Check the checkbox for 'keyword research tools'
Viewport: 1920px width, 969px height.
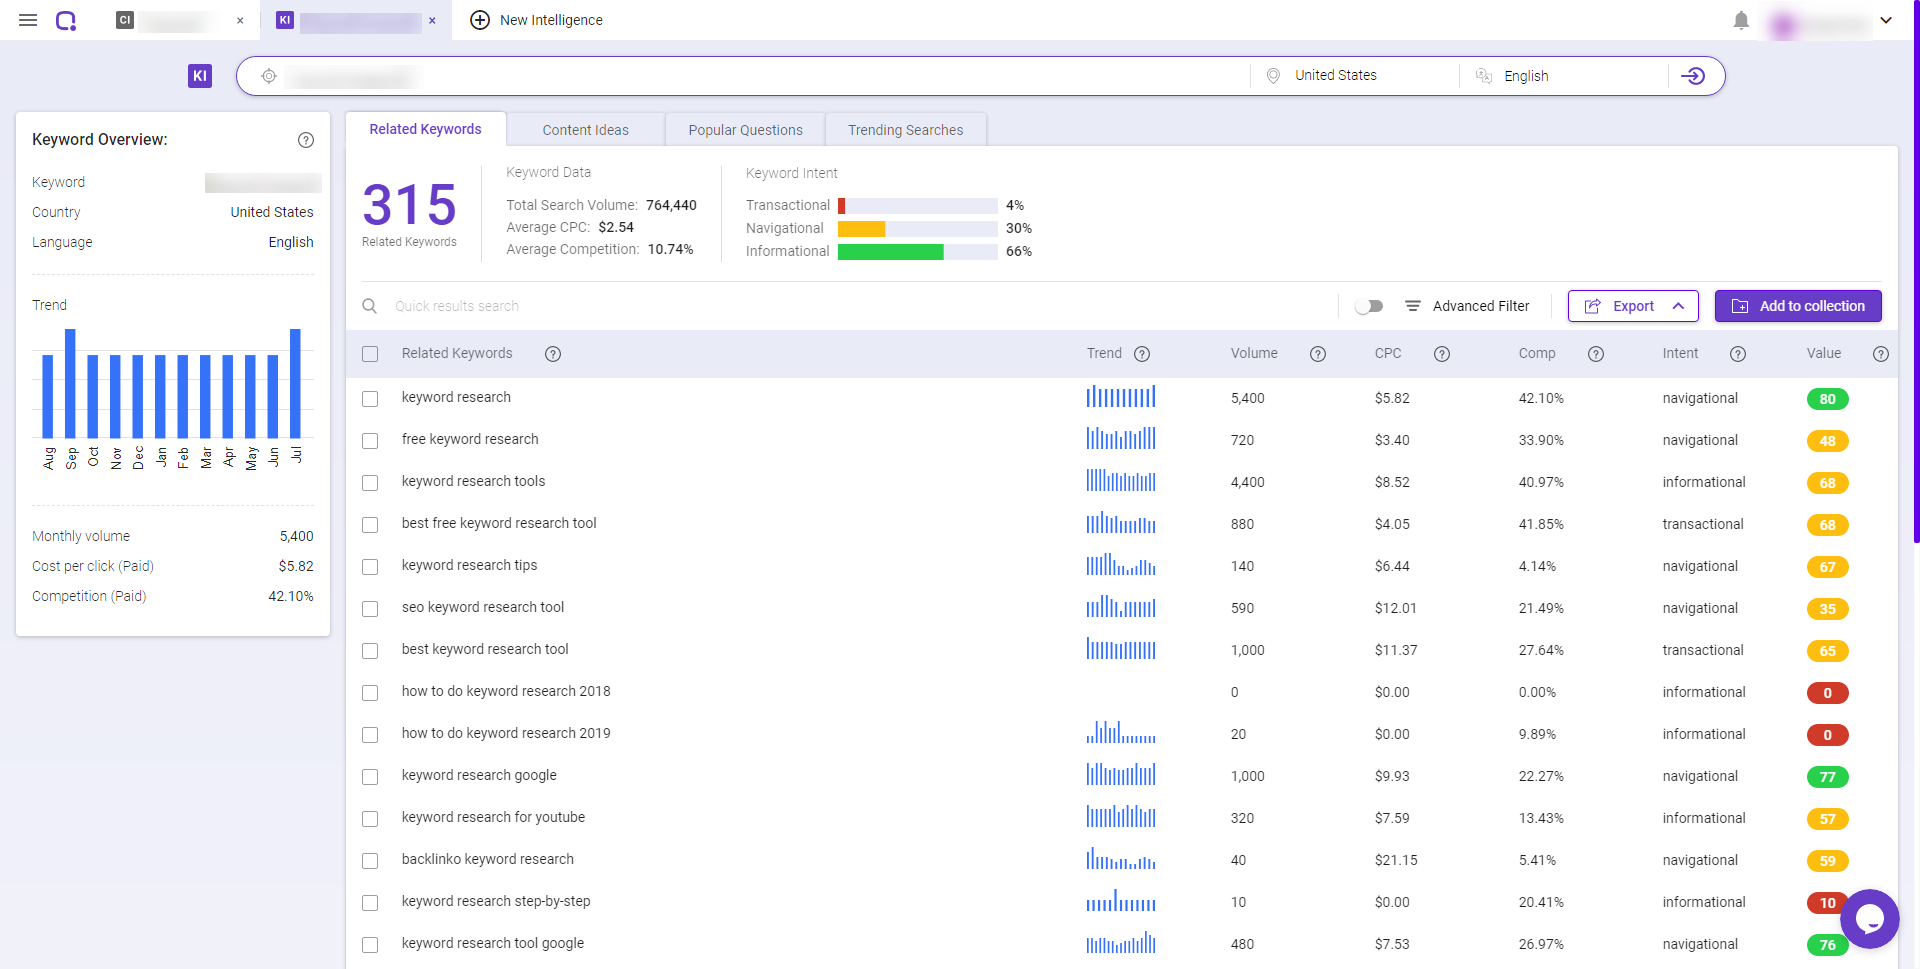click(370, 482)
